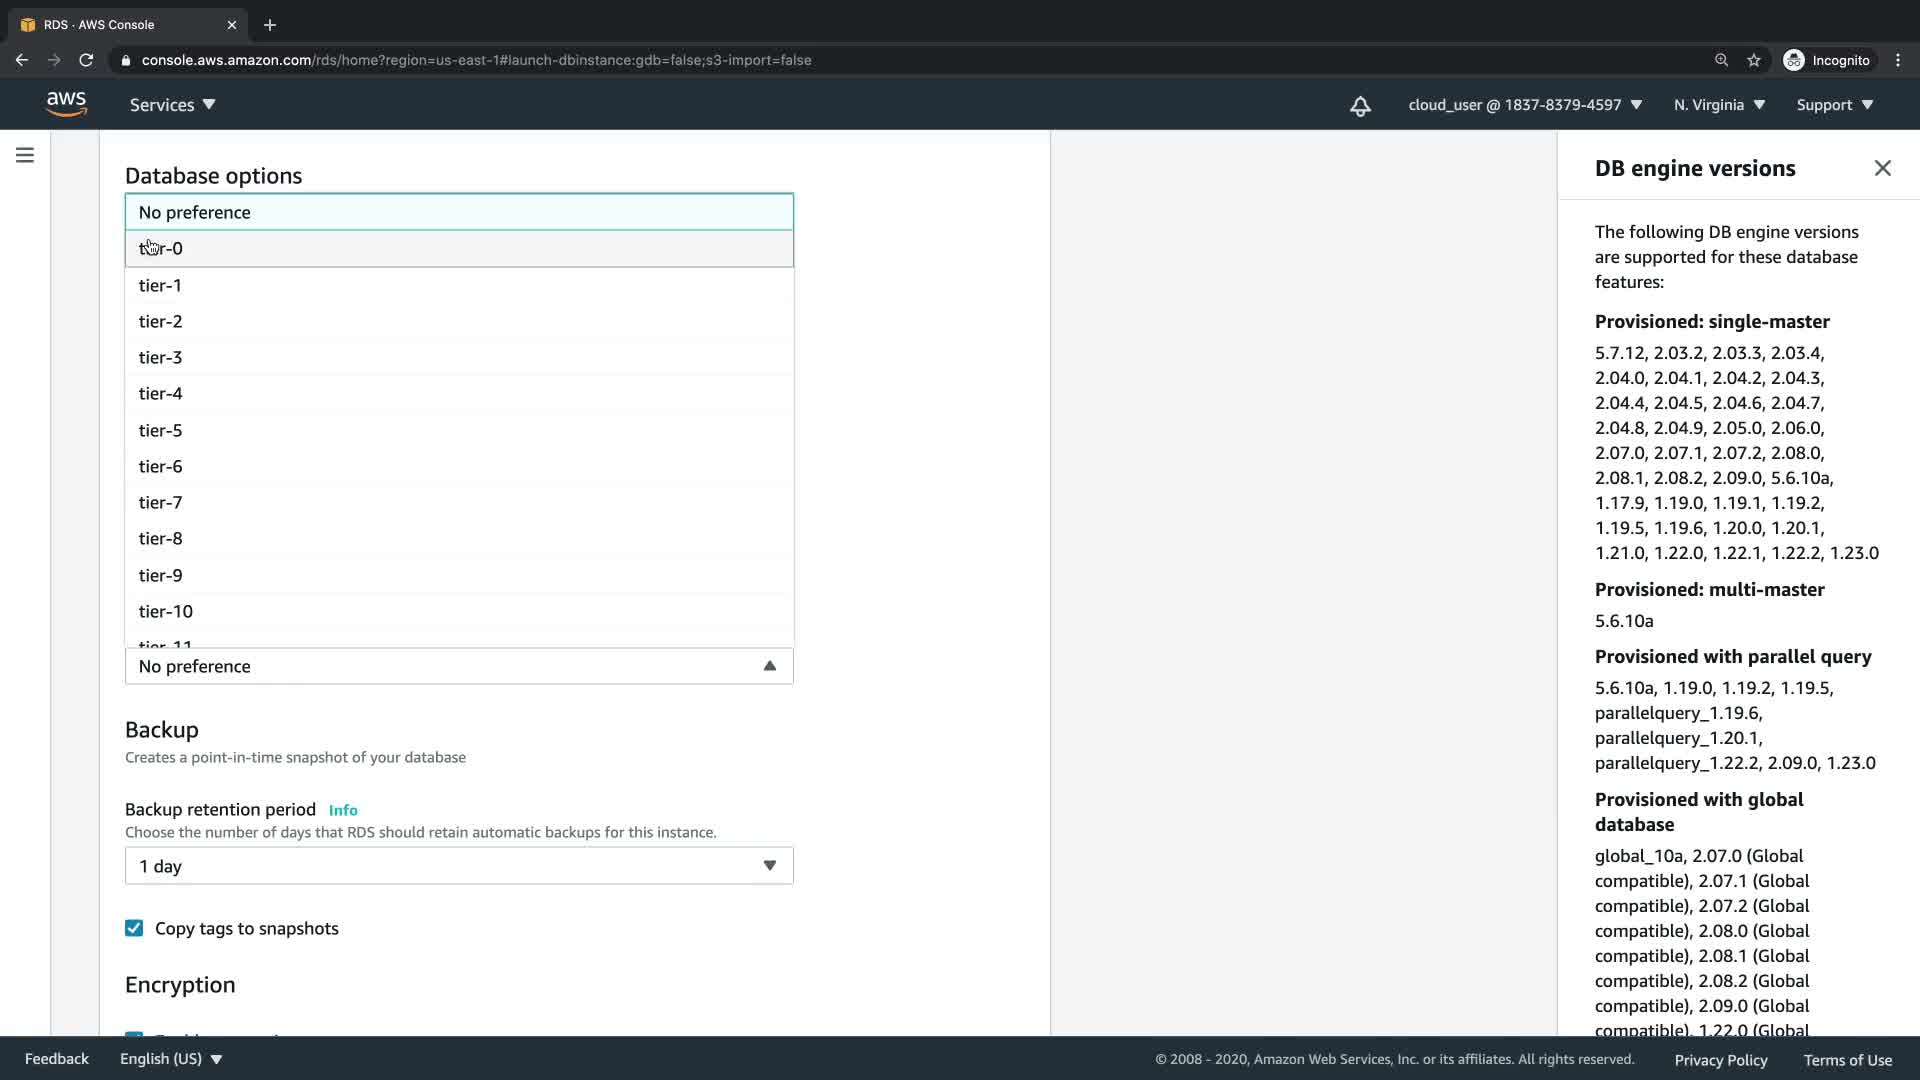Open Chrome three-dot menu
1920x1080 pixels.
pyautogui.click(x=1898, y=60)
